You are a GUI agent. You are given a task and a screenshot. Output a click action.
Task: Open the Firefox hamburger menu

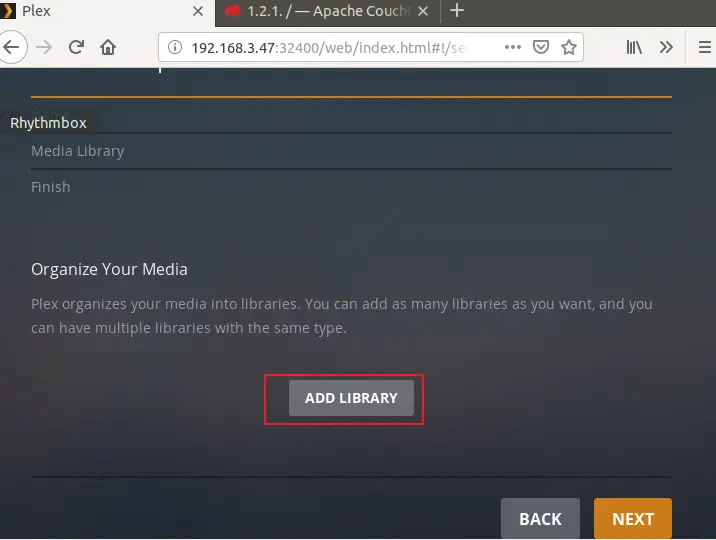coord(705,47)
